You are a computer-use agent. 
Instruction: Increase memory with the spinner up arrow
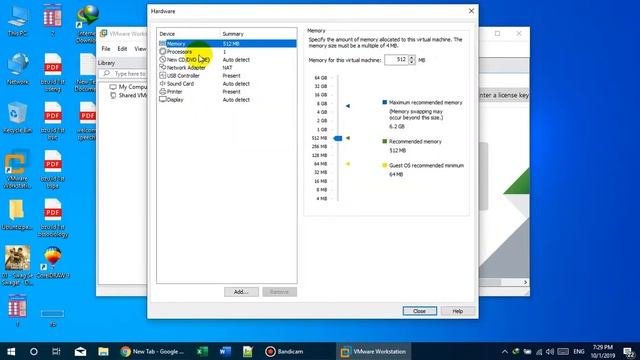click(411, 58)
